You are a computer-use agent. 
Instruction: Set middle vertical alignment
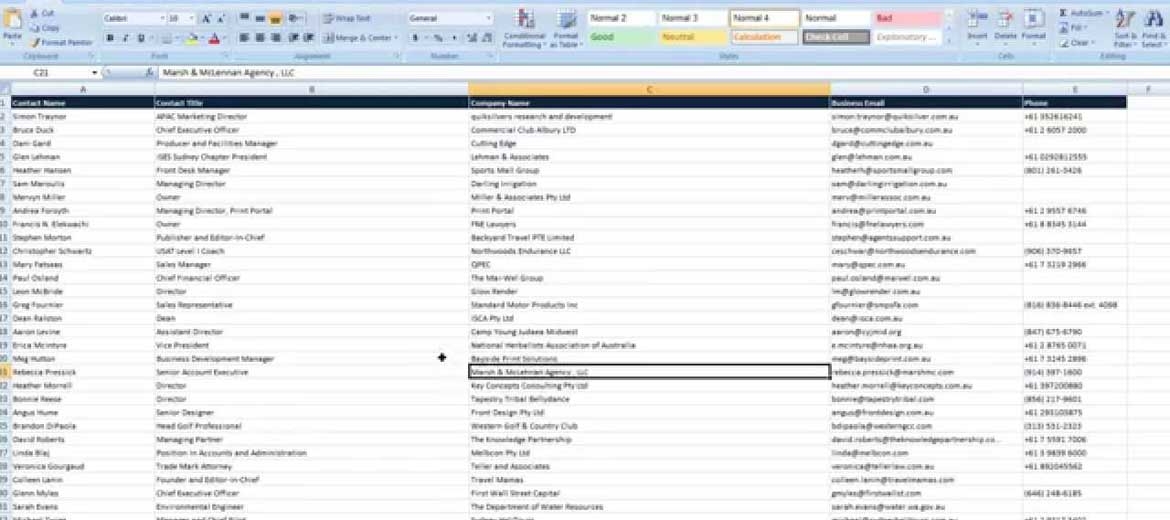tap(260, 18)
